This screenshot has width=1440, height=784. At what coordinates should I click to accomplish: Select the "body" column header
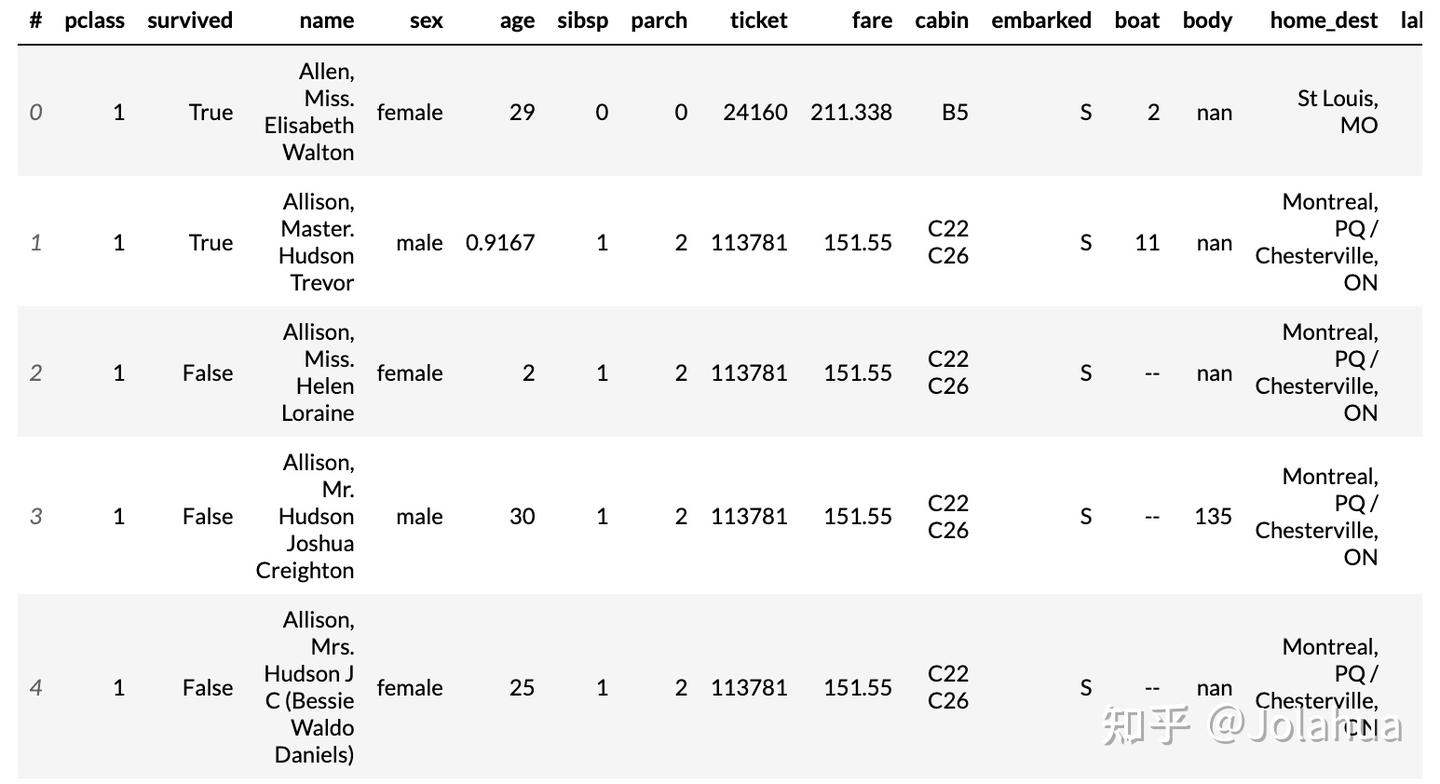click(x=1207, y=20)
